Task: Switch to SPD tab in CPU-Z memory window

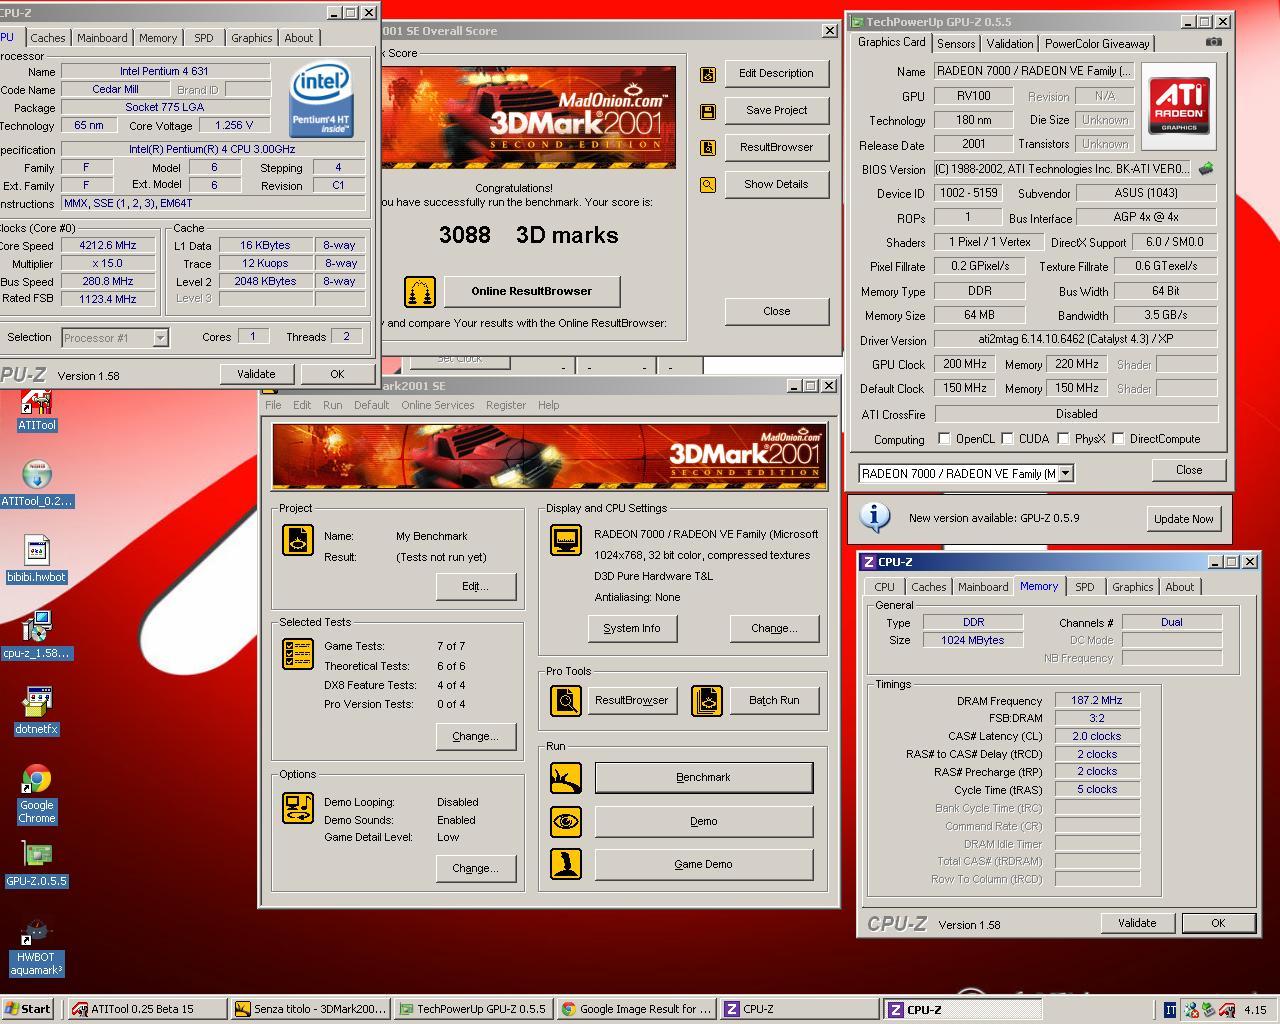Action: pyautogui.click(x=1085, y=587)
